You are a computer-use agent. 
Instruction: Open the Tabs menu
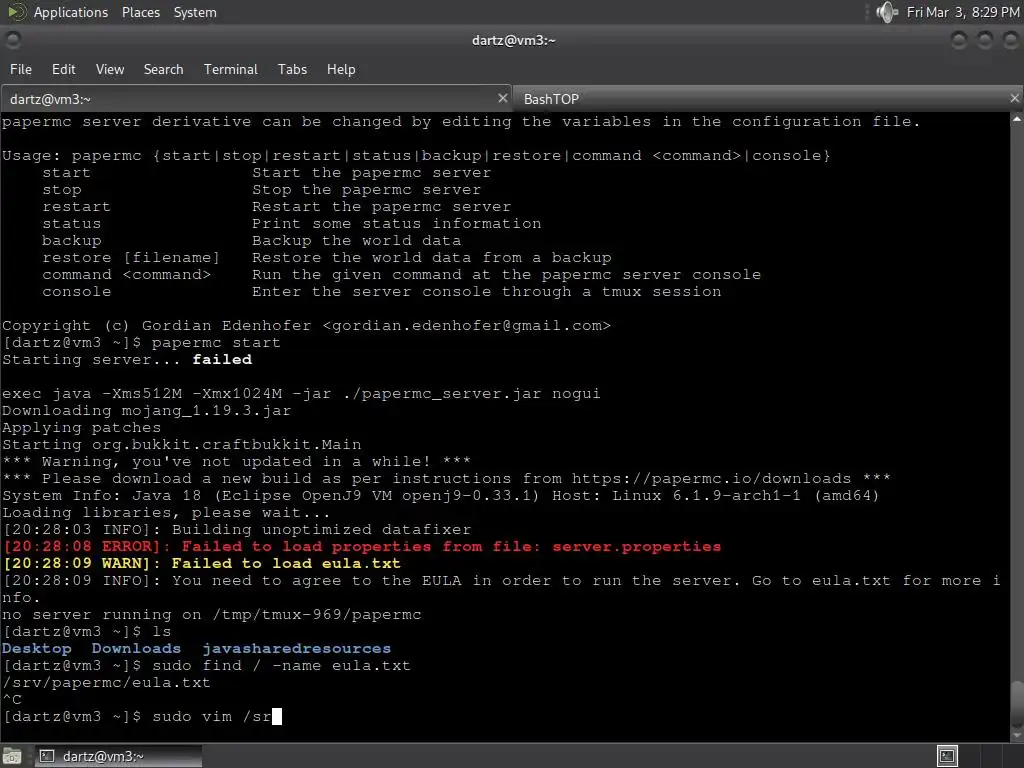point(292,69)
